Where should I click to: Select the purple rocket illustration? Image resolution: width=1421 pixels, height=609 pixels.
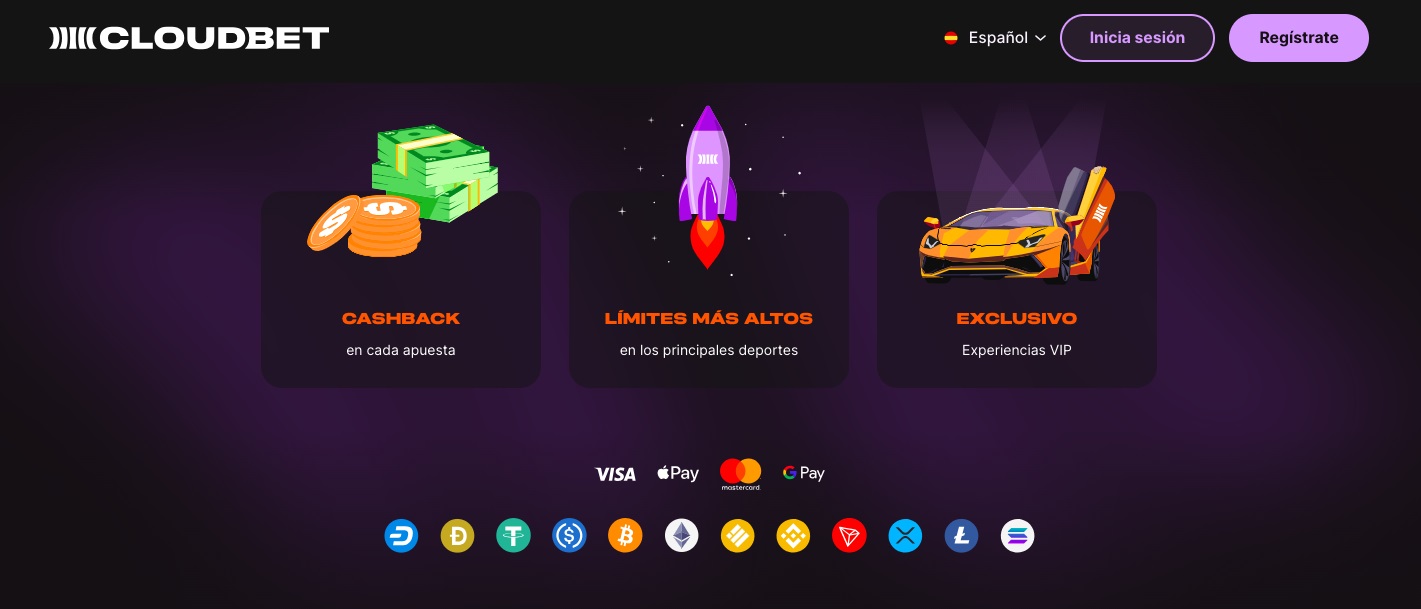click(707, 187)
